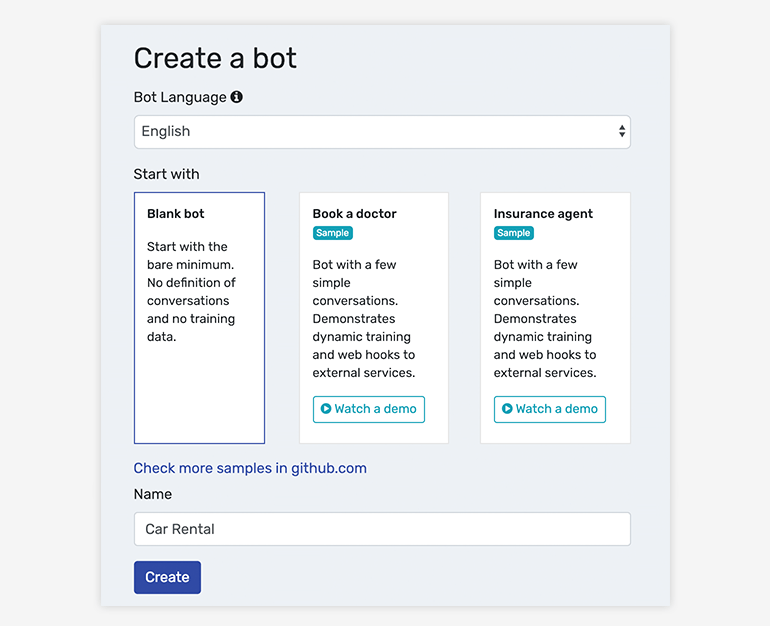
Task: Select the Blank bot template card
Action: (199, 318)
